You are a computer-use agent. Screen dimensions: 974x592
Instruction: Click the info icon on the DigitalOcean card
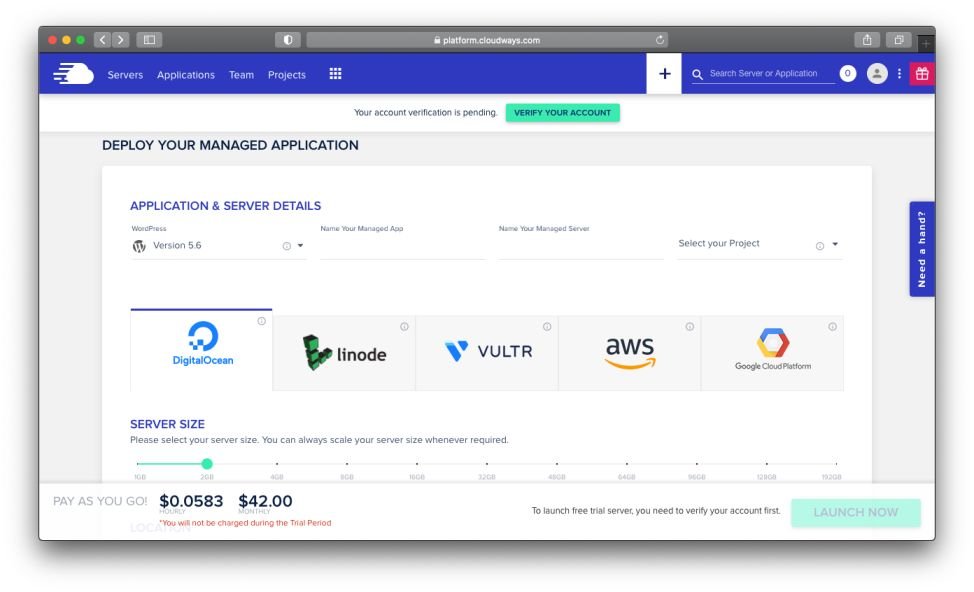(x=261, y=321)
